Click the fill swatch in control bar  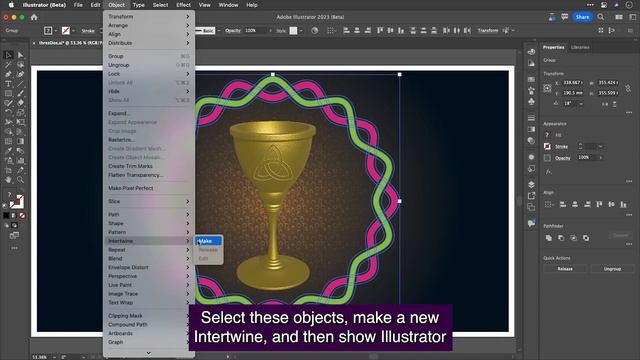point(48,31)
